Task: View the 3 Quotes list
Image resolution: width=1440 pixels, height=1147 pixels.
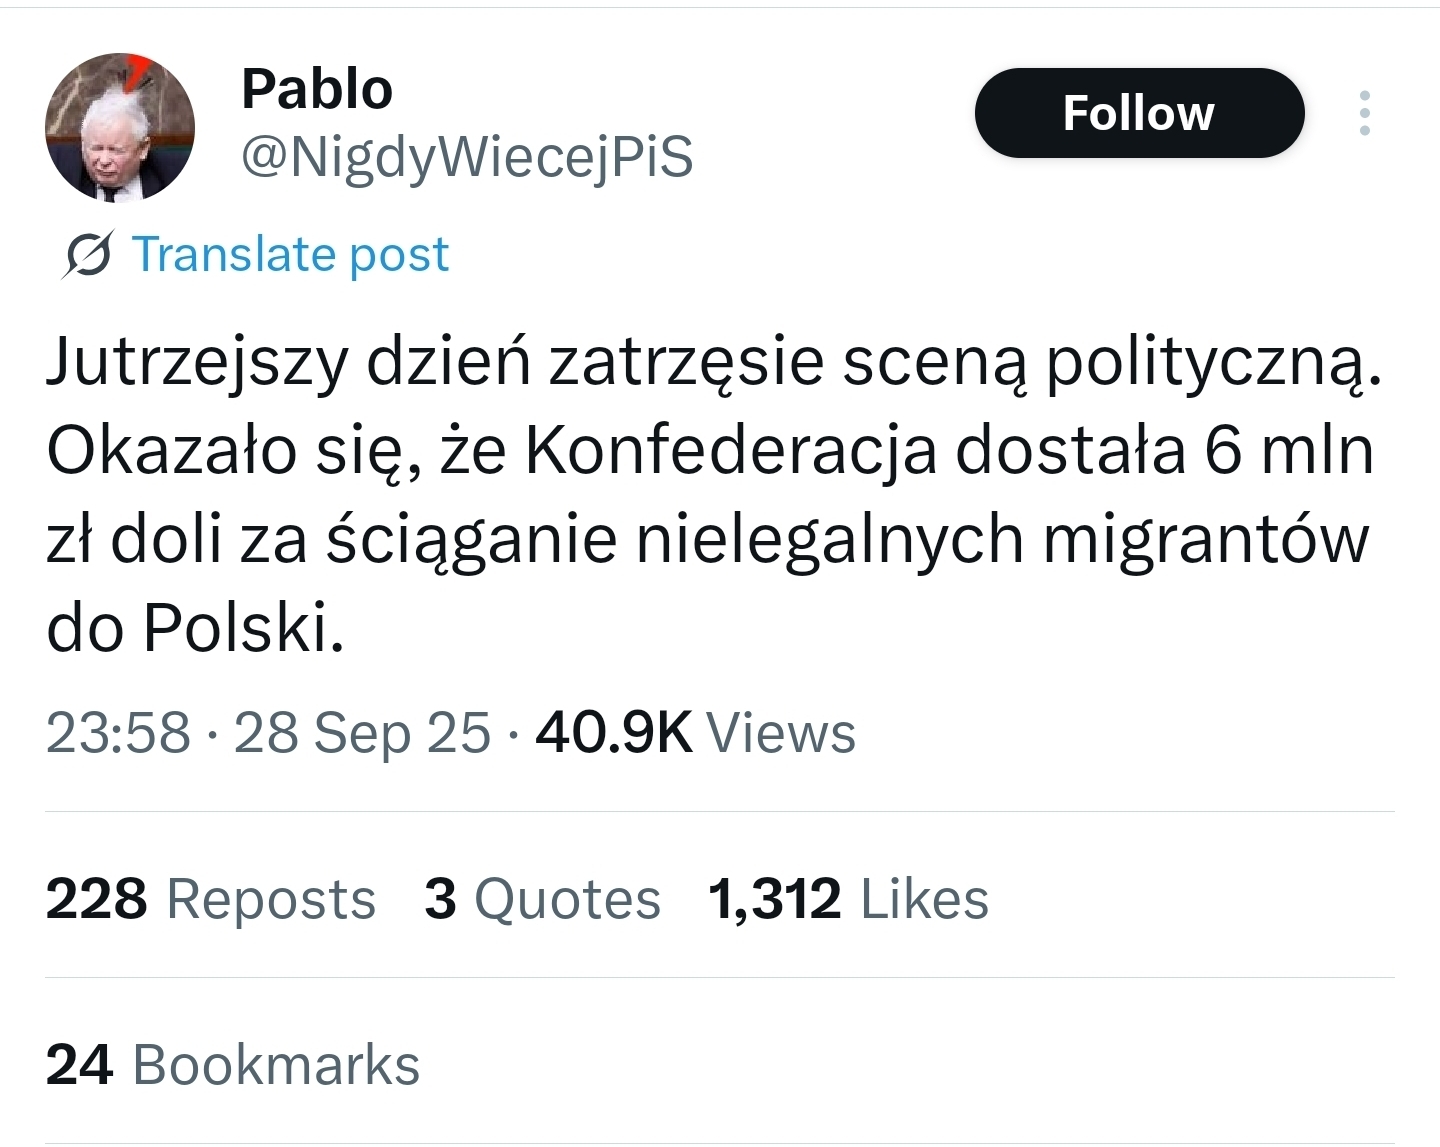Action: click(x=542, y=898)
